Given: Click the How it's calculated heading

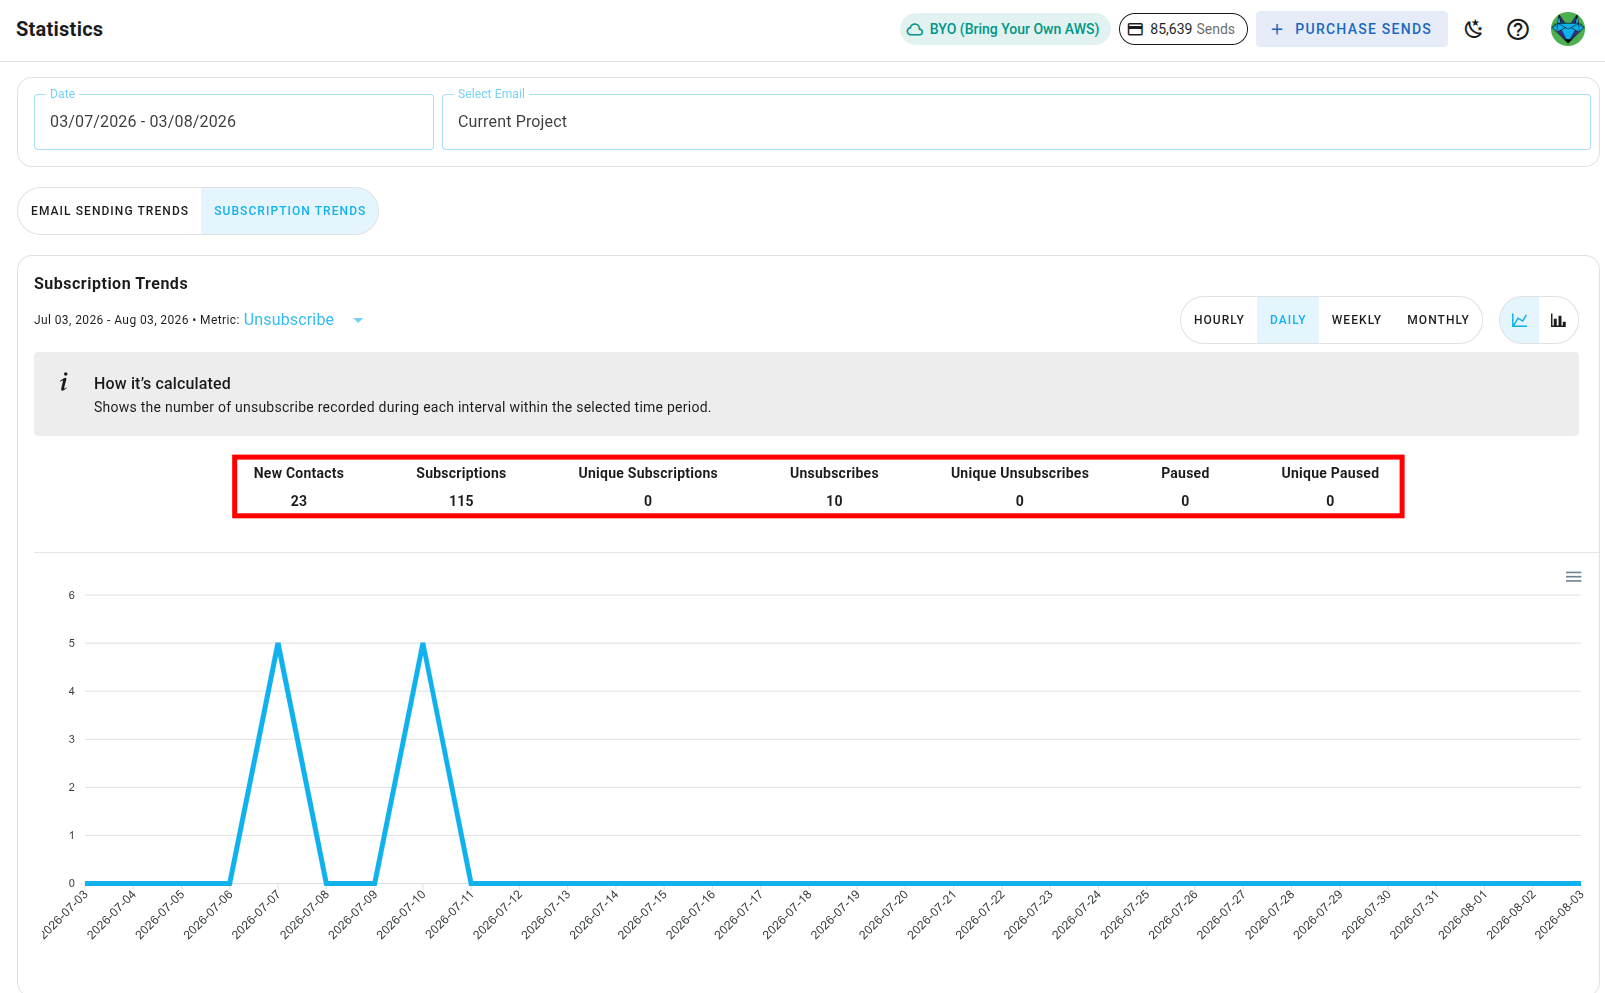Looking at the screenshot, I should (162, 384).
